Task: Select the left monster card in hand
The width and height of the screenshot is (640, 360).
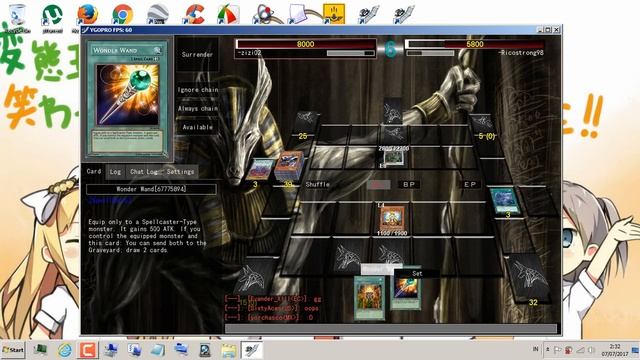Action: (369, 297)
